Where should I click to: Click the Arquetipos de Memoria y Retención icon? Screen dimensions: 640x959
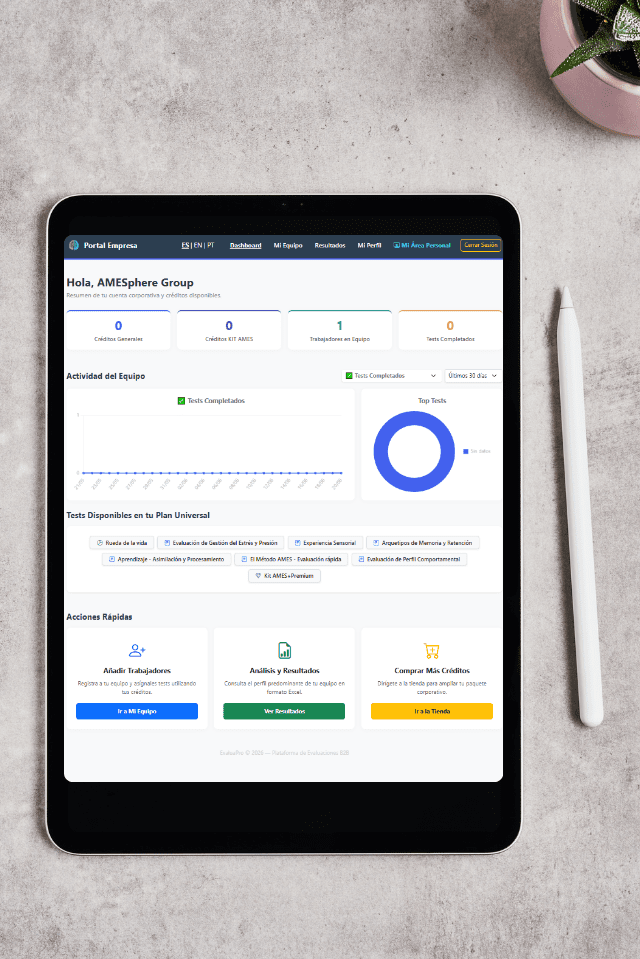pyautogui.click(x=376, y=542)
